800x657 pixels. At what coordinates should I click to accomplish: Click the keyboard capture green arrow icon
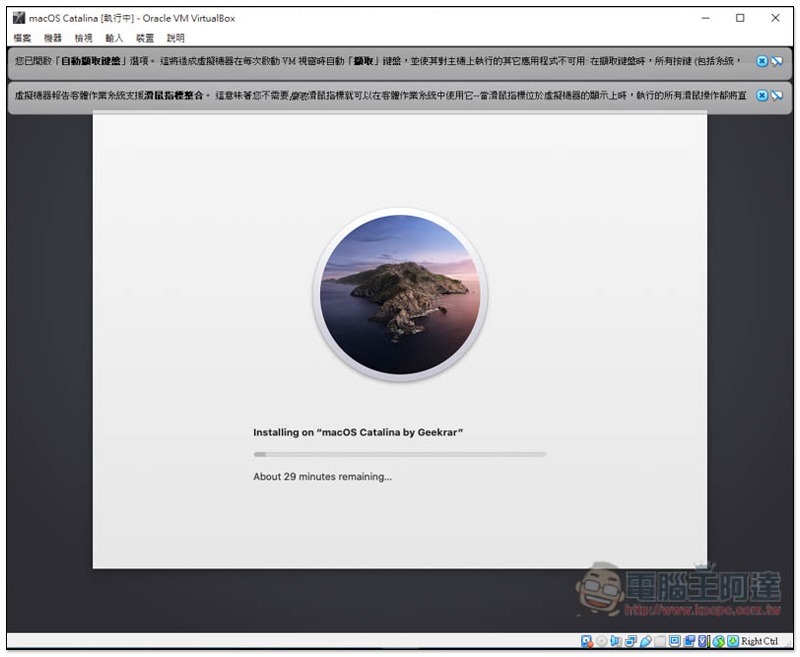(733, 641)
